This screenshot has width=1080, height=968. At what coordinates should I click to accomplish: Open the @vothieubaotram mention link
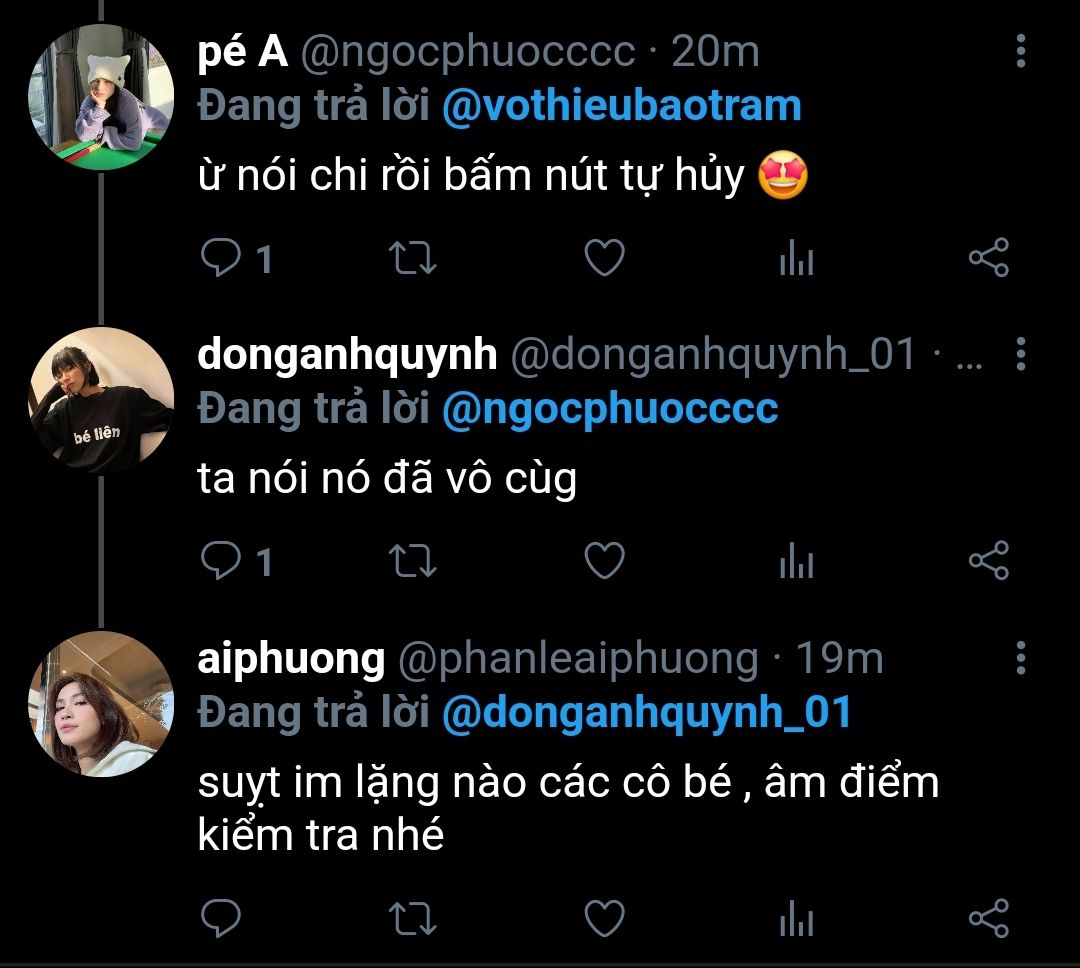click(621, 107)
